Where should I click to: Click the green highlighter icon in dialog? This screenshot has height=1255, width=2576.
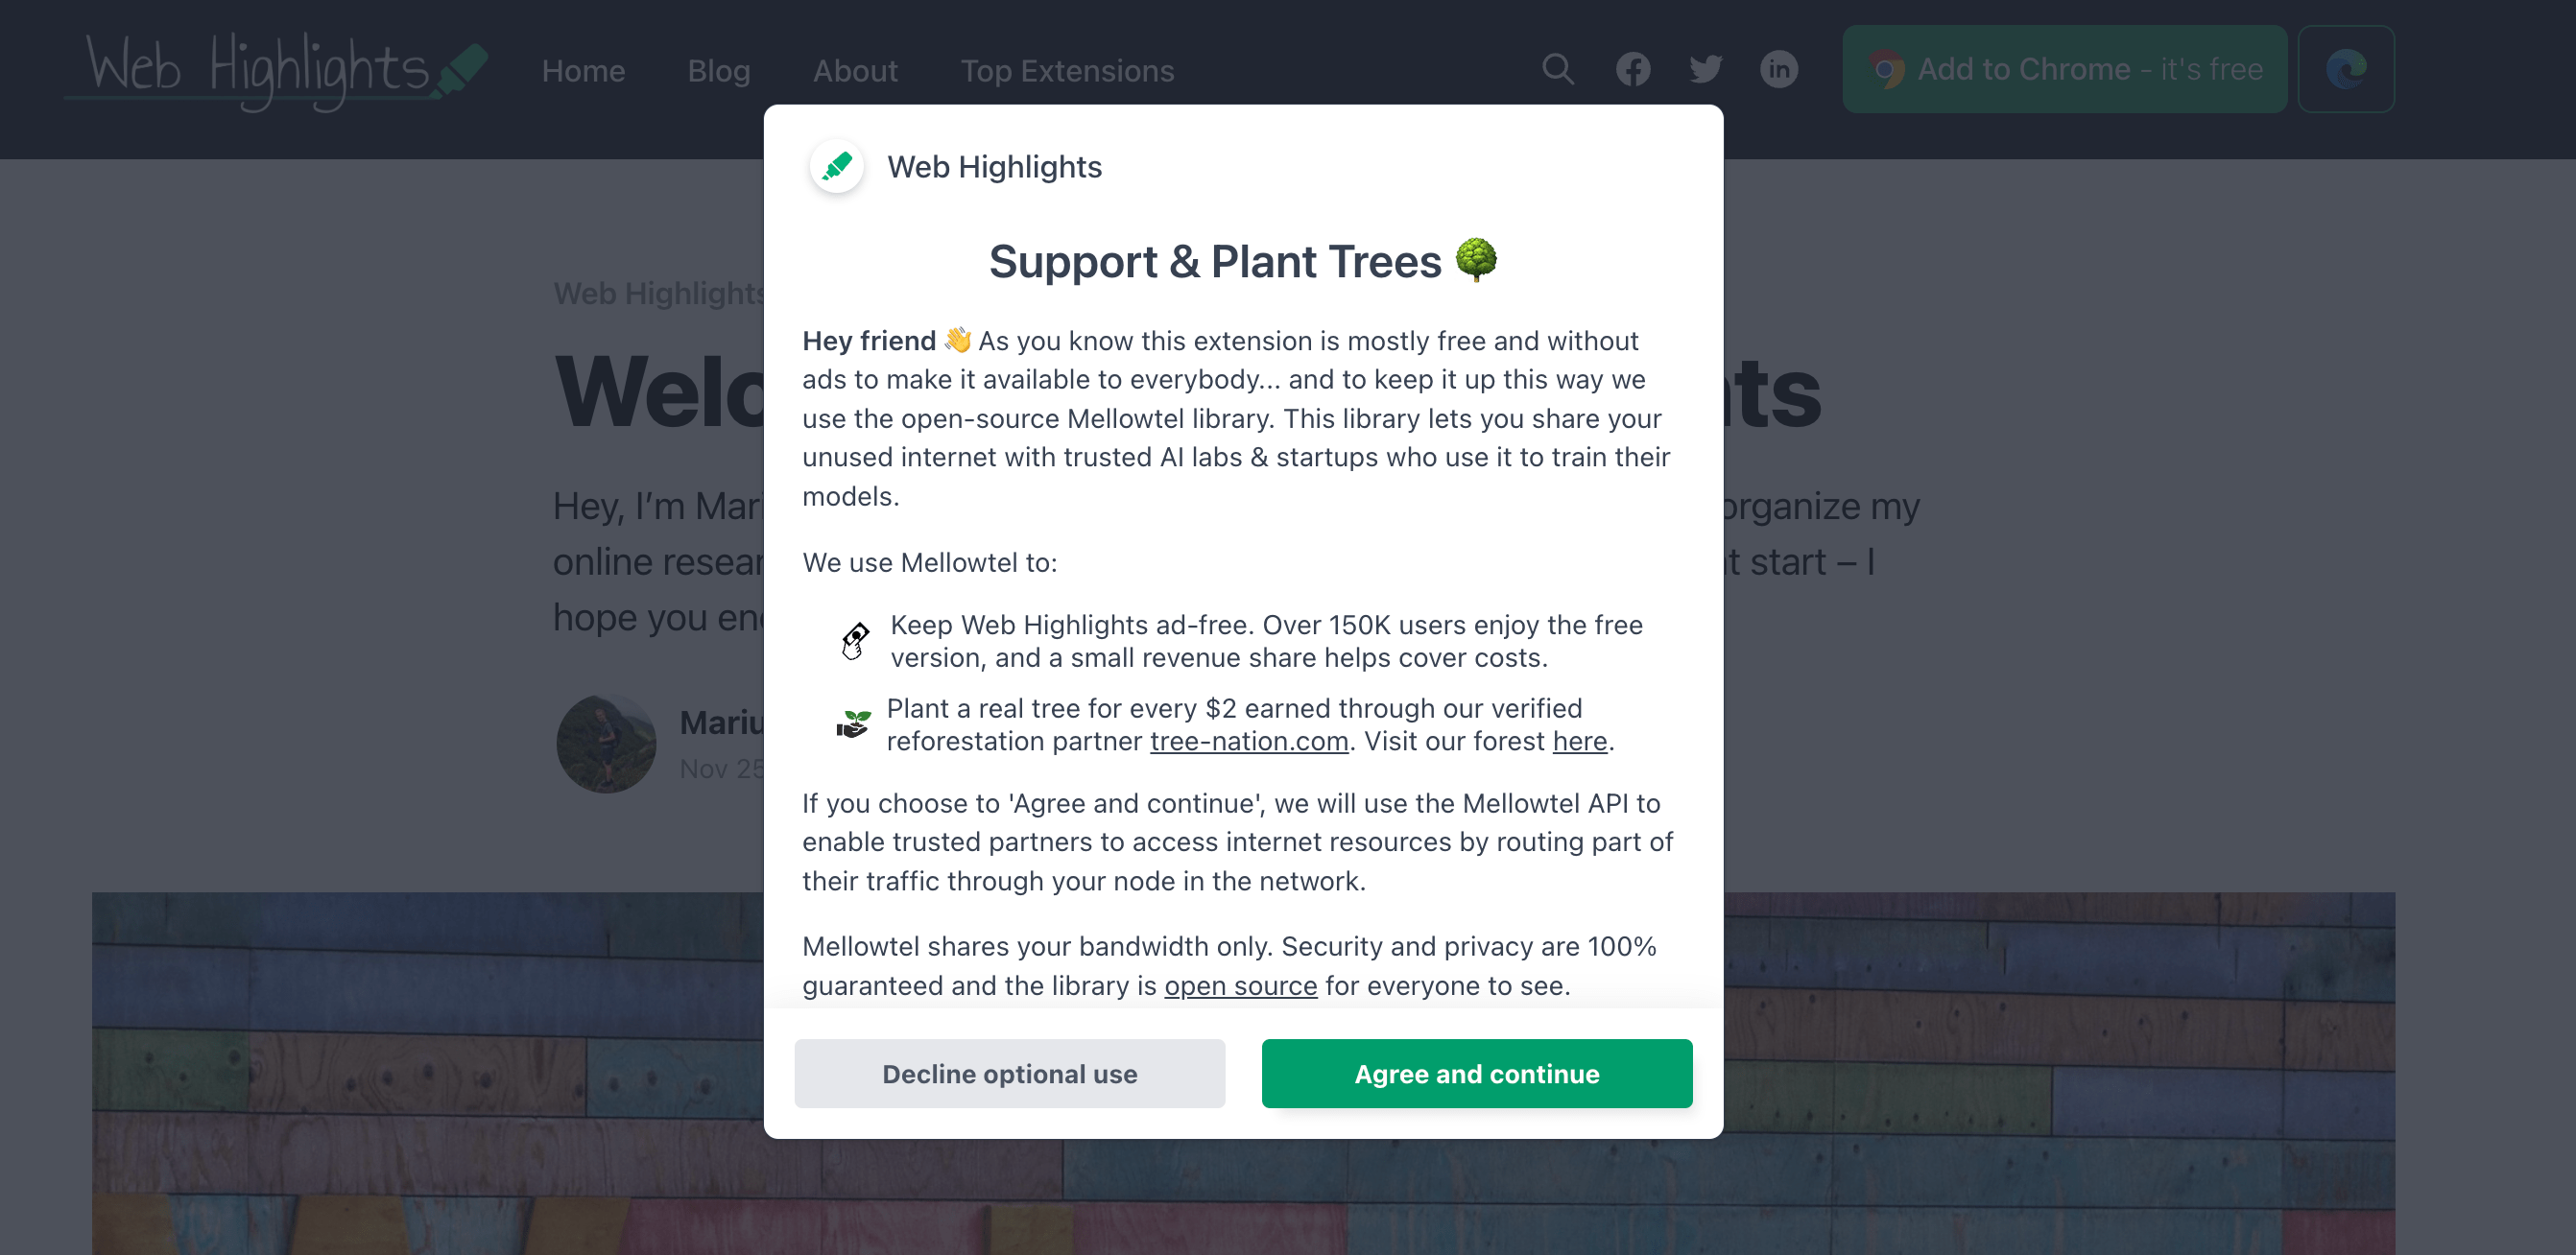coord(837,166)
